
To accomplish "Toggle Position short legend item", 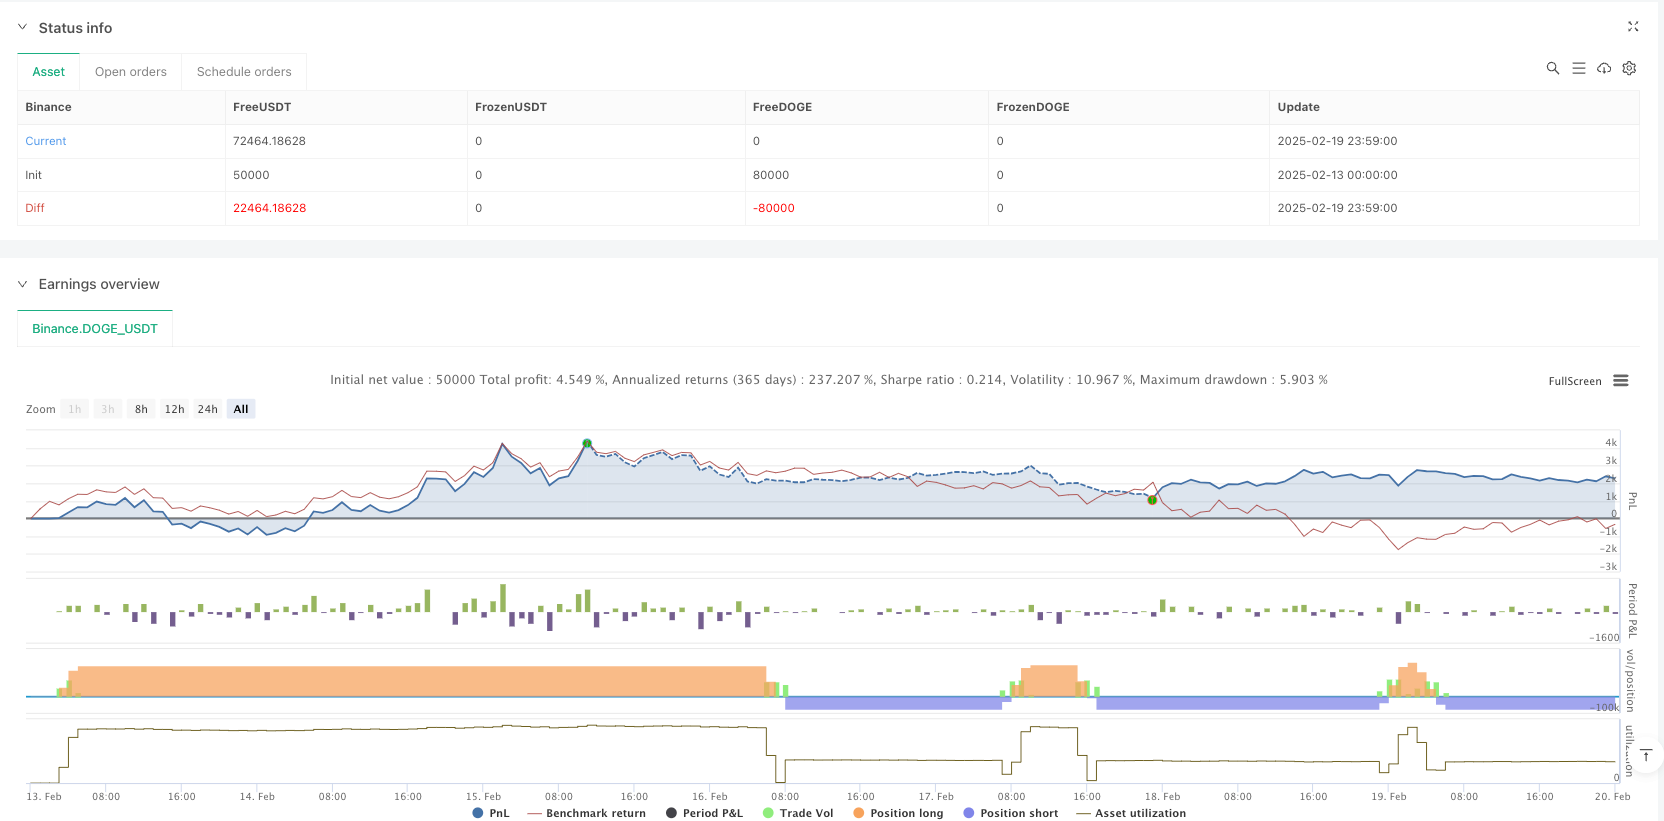I will click(1010, 813).
